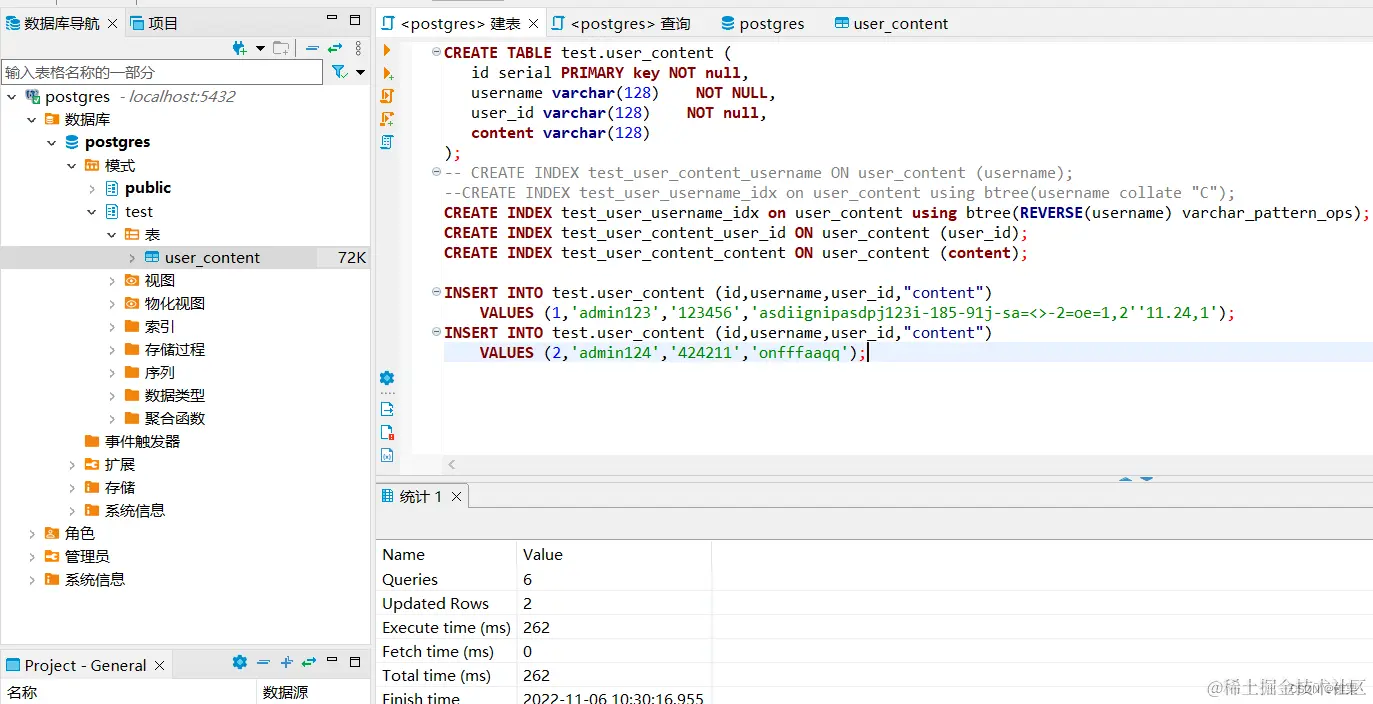Toggle link with editor in navigator
Screen dimensions: 1373x704
pyautogui.click(x=335, y=48)
